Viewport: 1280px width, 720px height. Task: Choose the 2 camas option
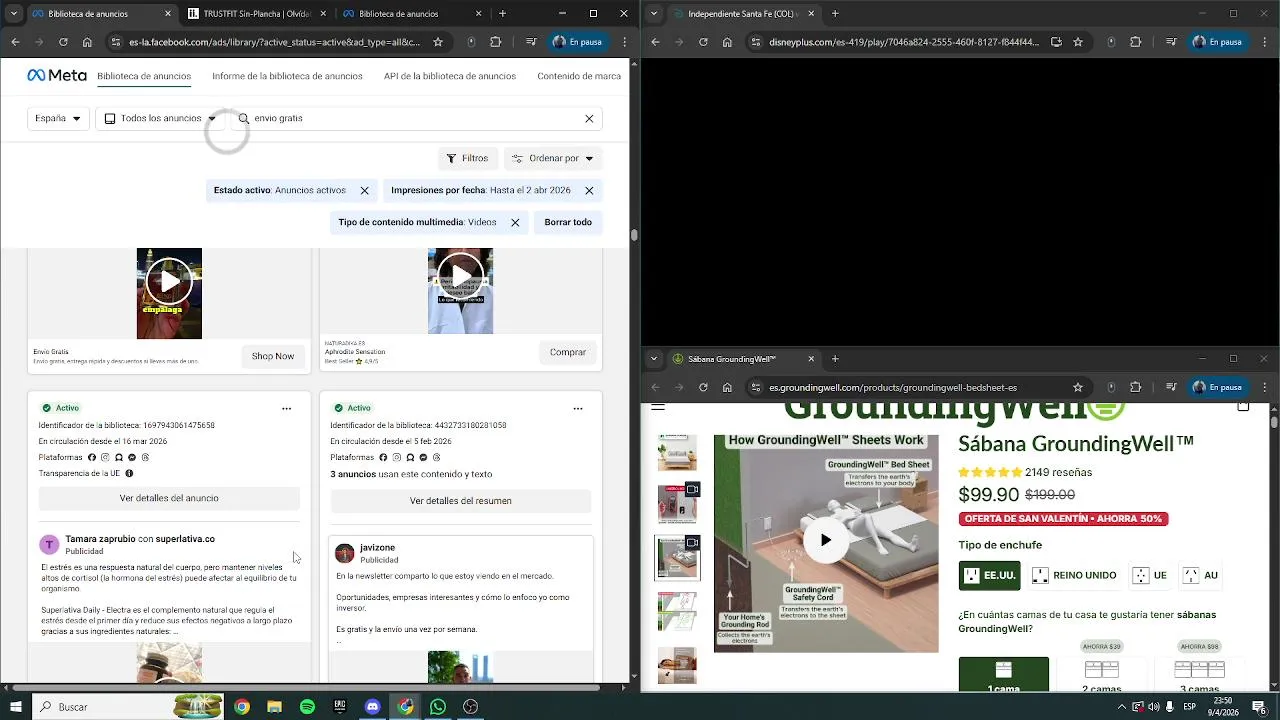coord(1101,674)
